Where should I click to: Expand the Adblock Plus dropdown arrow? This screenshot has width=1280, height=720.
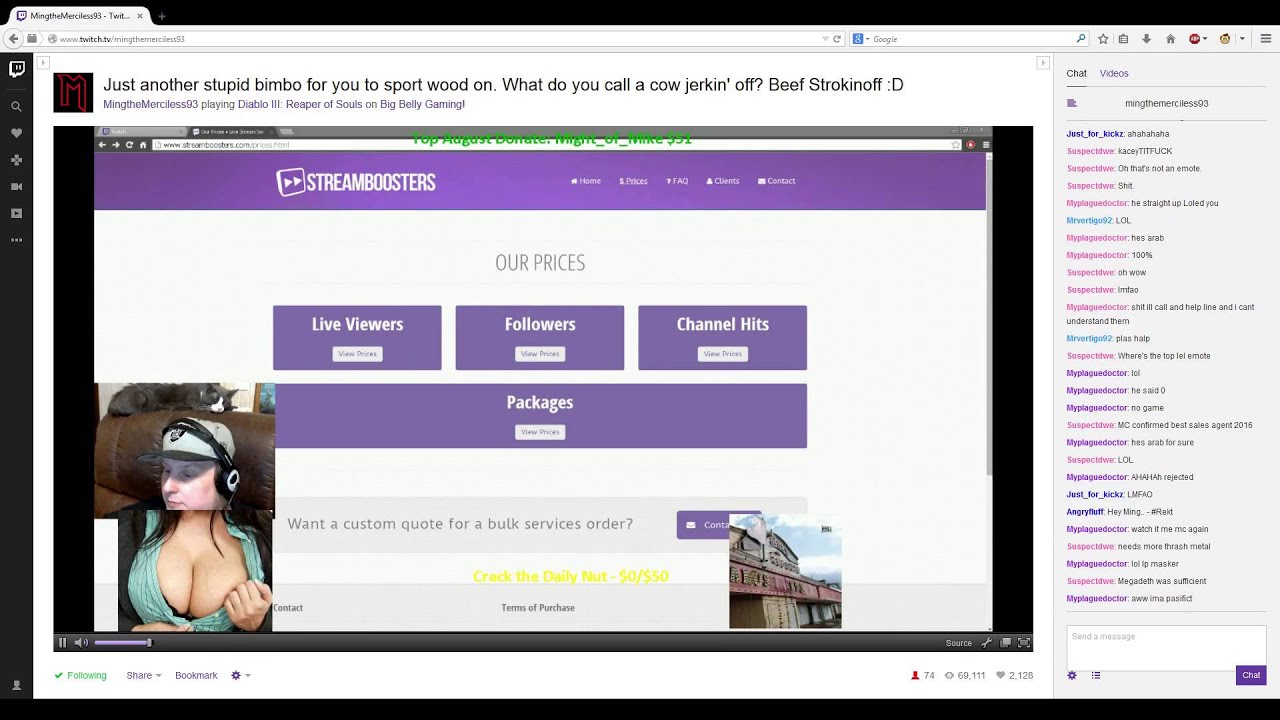click(x=1207, y=39)
